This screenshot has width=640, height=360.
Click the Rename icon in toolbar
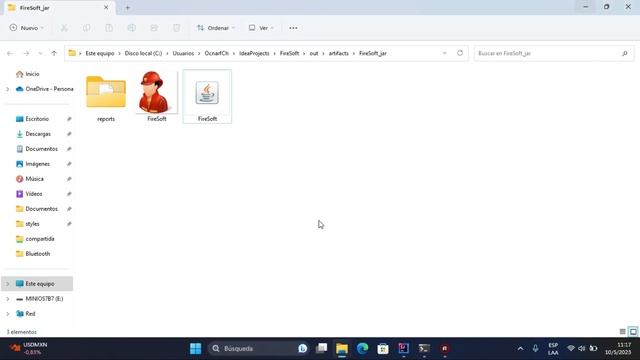(x=131, y=28)
